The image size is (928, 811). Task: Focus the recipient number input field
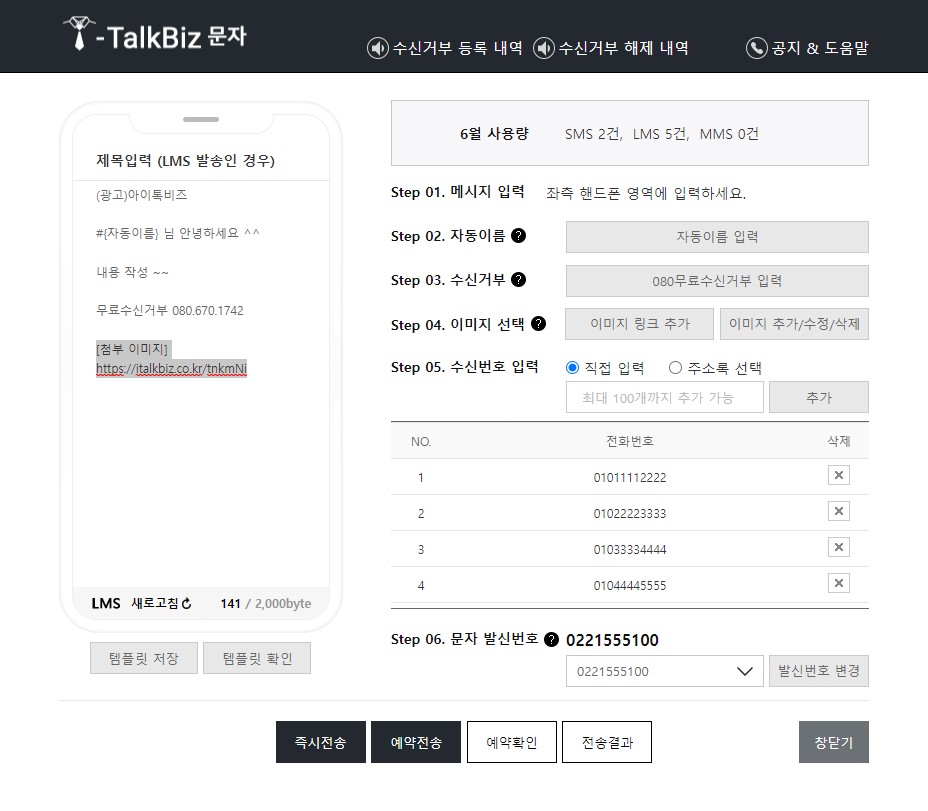pyautogui.click(x=665, y=397)
